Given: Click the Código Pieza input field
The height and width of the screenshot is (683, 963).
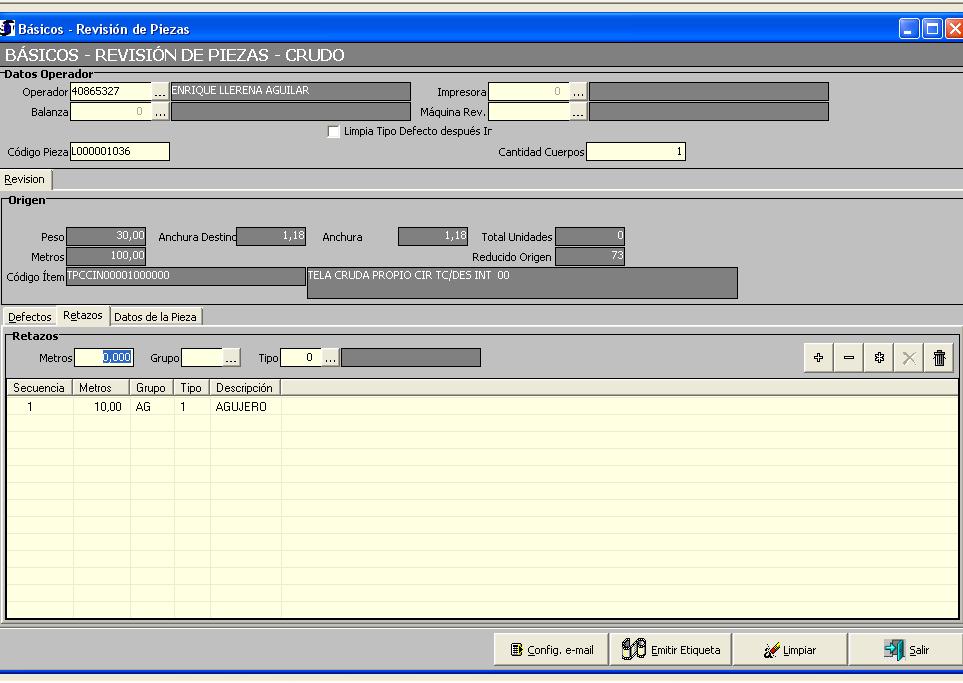Looking at the screenshot, I should tap(119, 152).
